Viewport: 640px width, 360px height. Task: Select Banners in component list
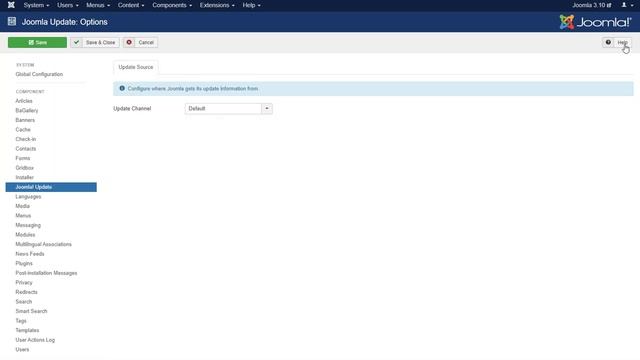point(25,120)
